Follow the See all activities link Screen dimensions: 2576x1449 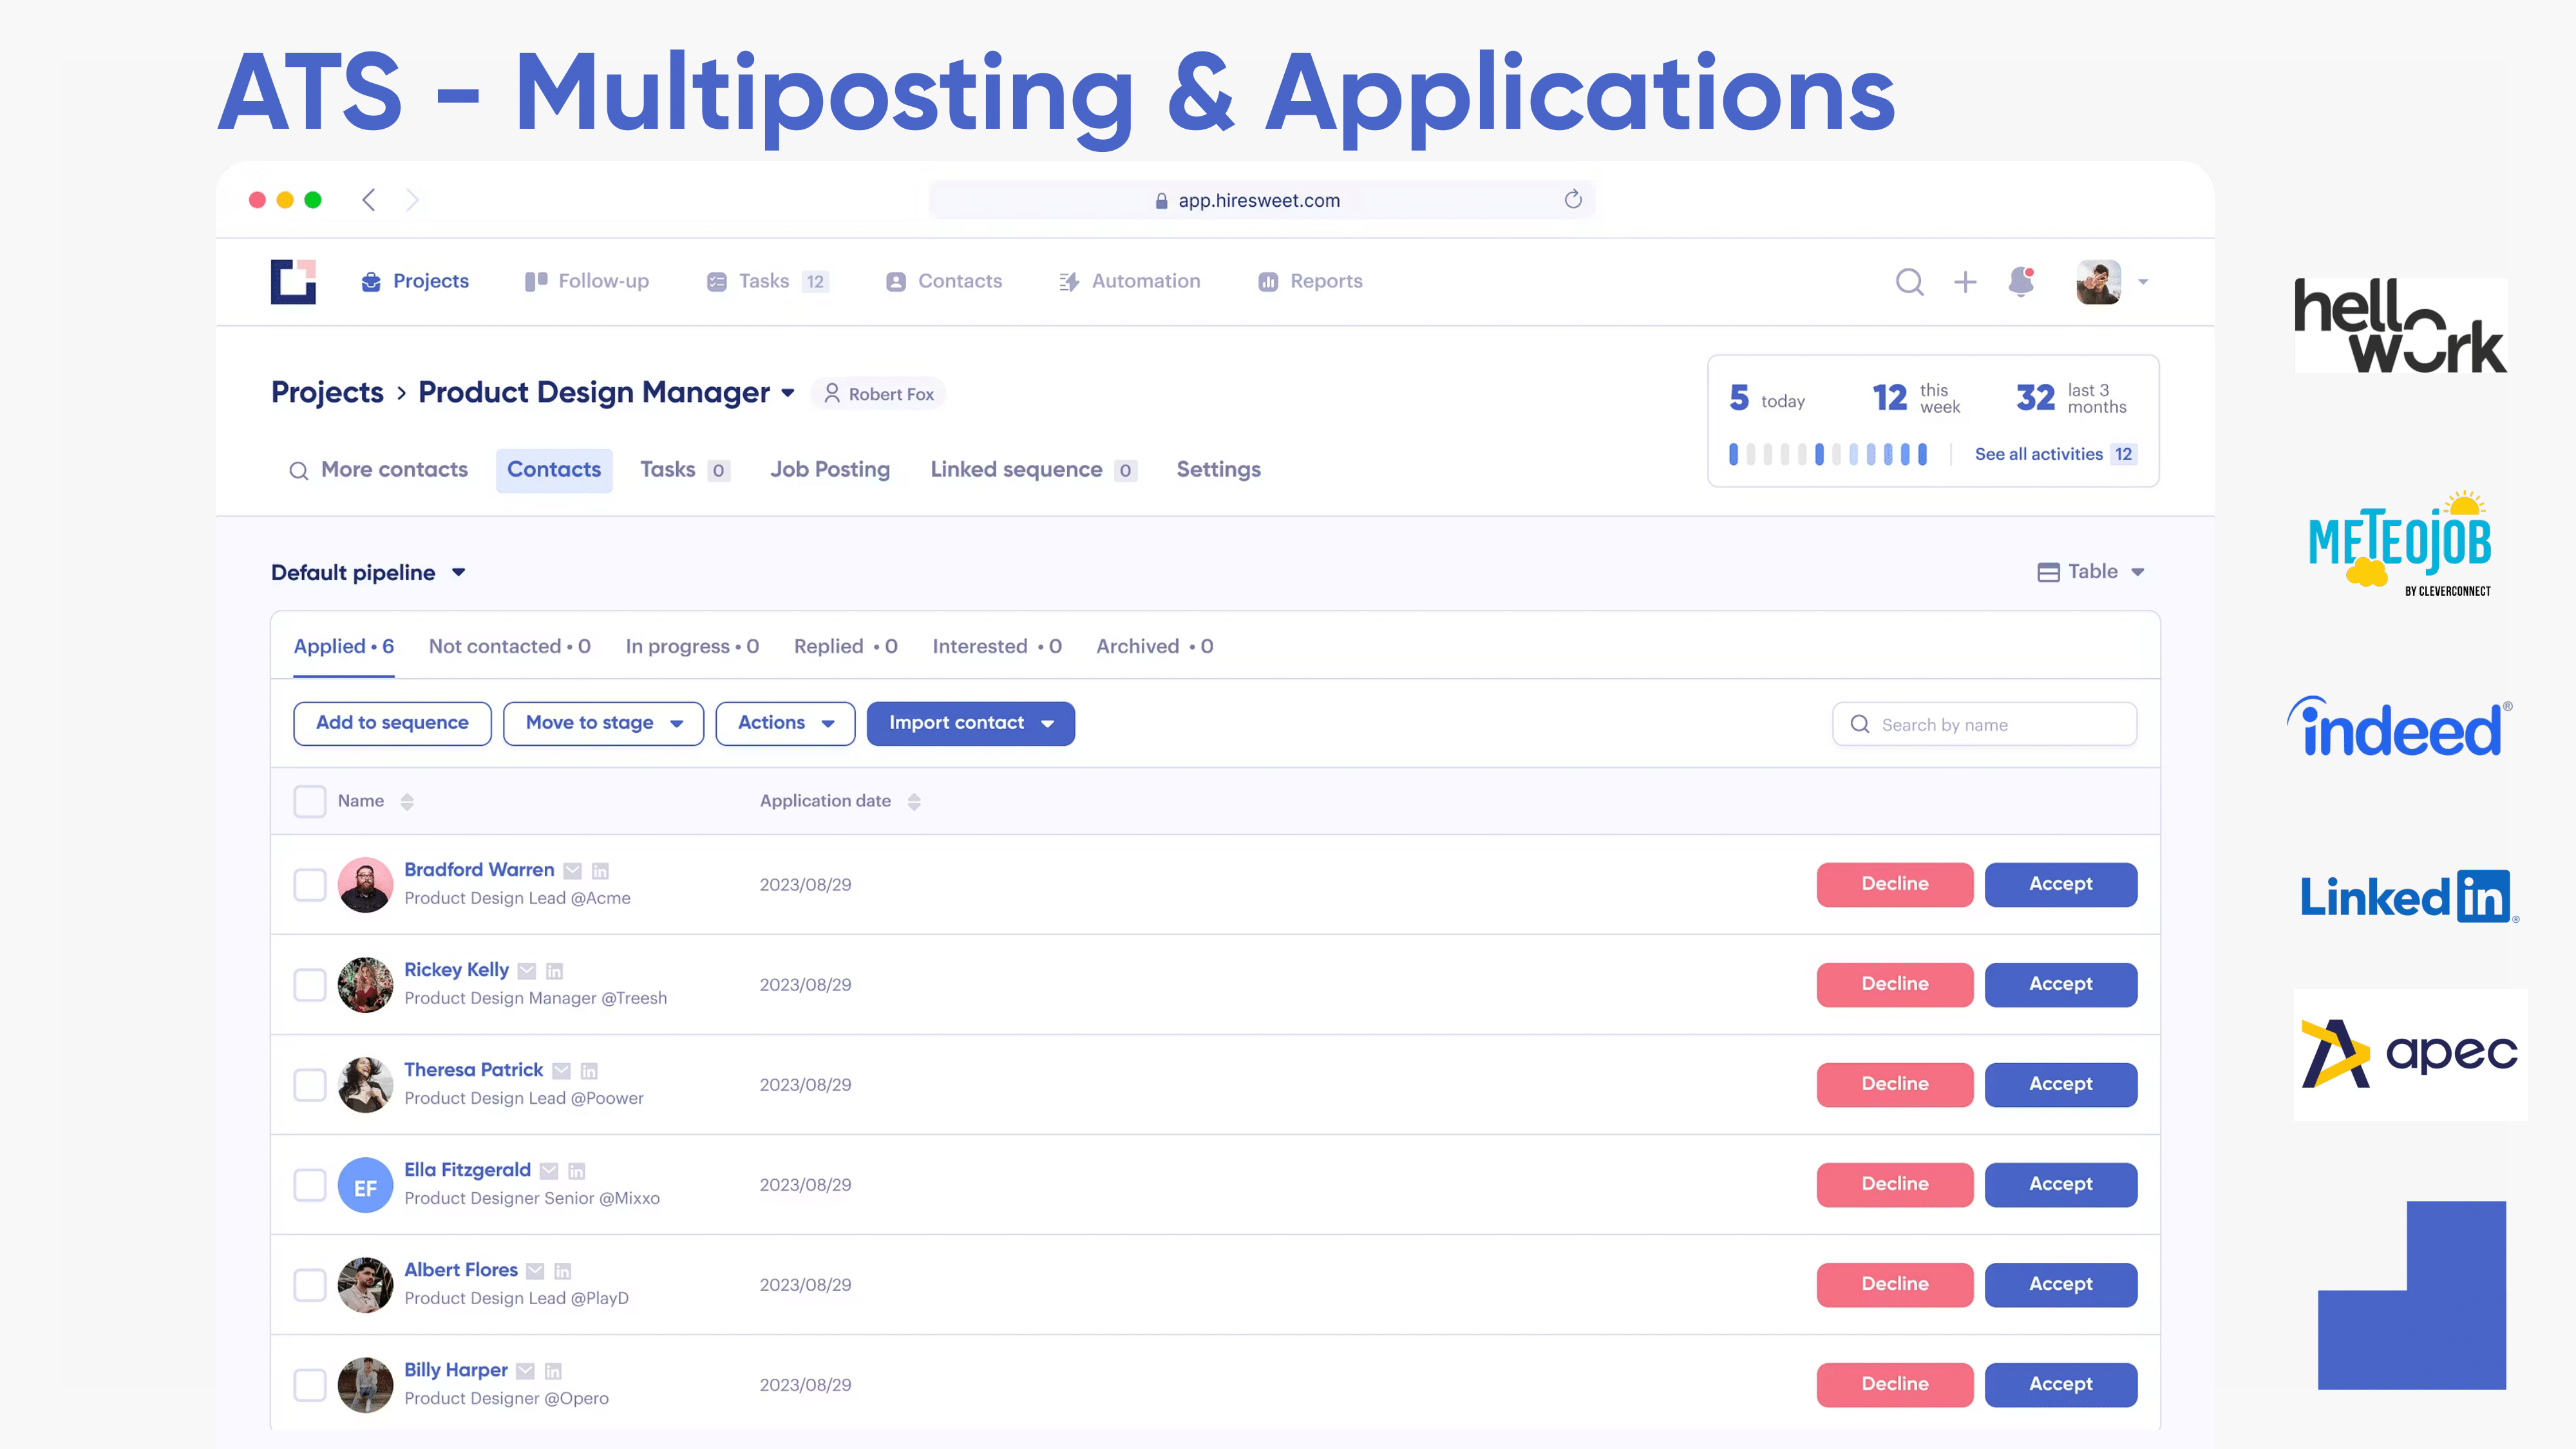click(x=2038, y=454)
